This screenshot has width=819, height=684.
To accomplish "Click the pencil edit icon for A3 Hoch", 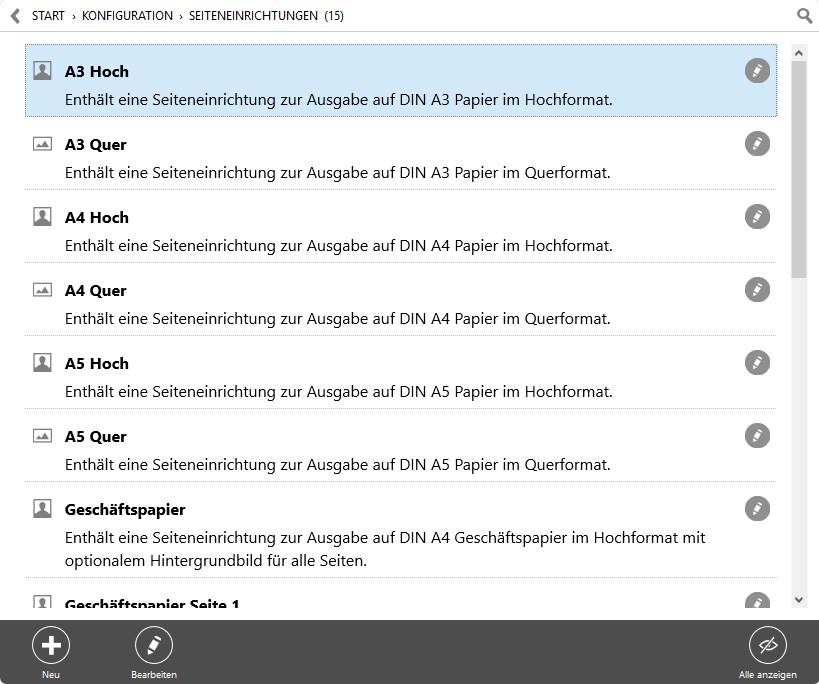I will [757, 70].
